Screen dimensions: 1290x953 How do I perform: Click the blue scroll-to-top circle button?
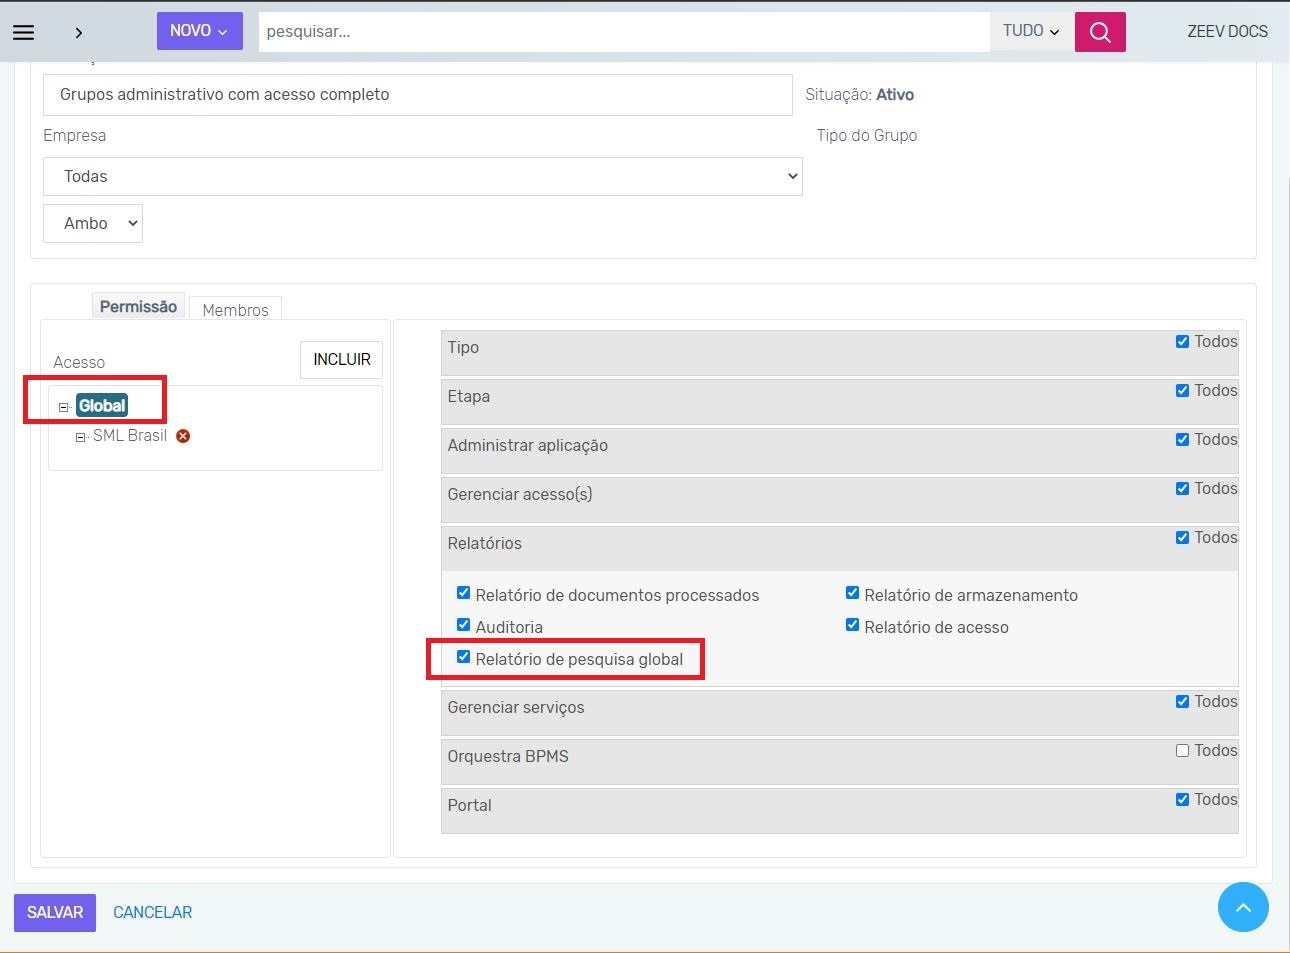[1242, 907]
